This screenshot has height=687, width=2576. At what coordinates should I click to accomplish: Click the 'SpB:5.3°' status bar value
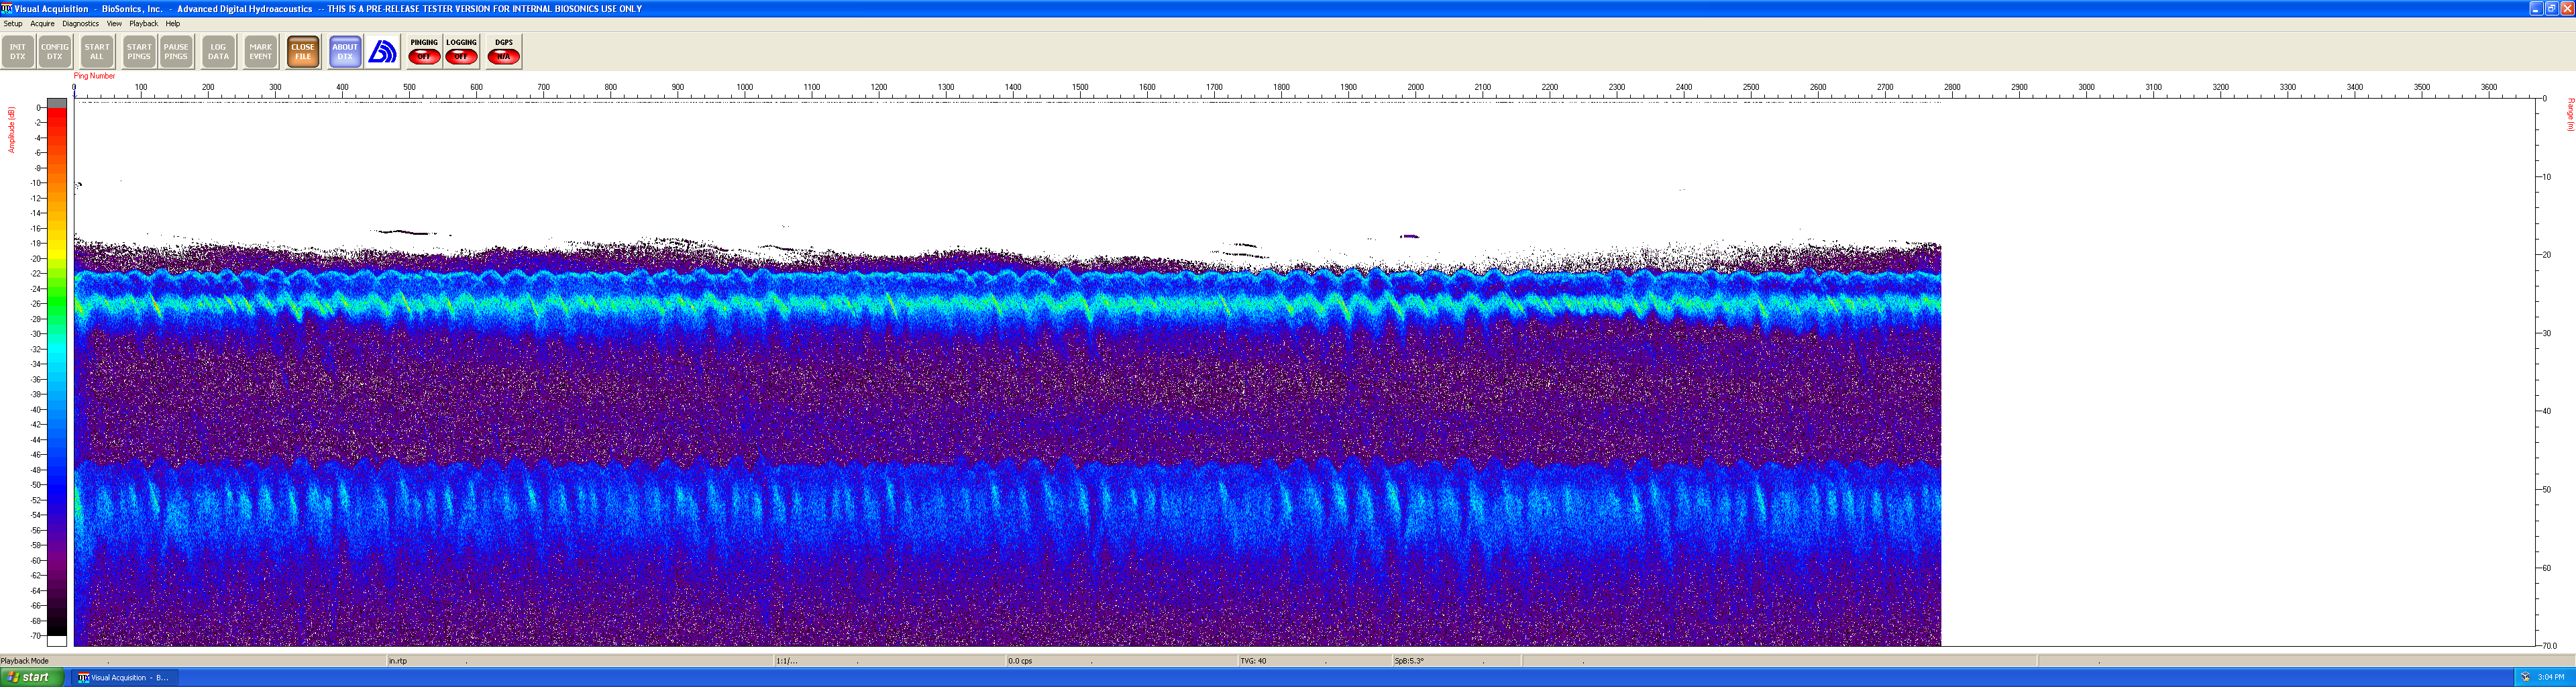tap(1409, 661)
